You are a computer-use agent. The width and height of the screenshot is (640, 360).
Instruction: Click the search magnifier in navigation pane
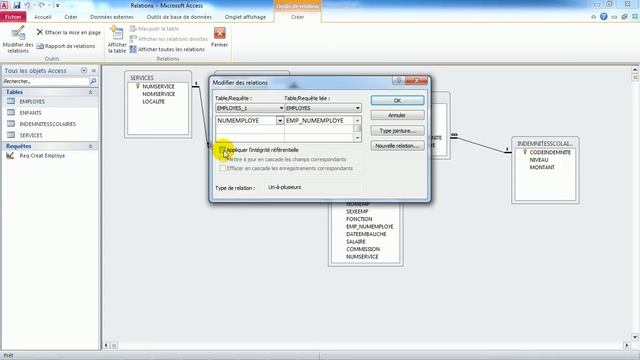tap(93, 81)
